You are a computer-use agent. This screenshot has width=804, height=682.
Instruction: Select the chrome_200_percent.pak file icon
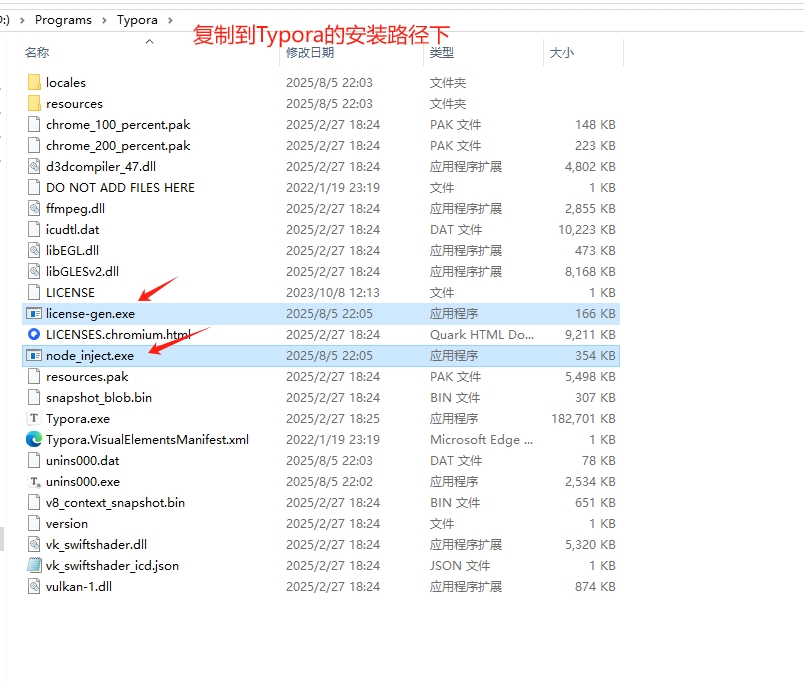34,146
